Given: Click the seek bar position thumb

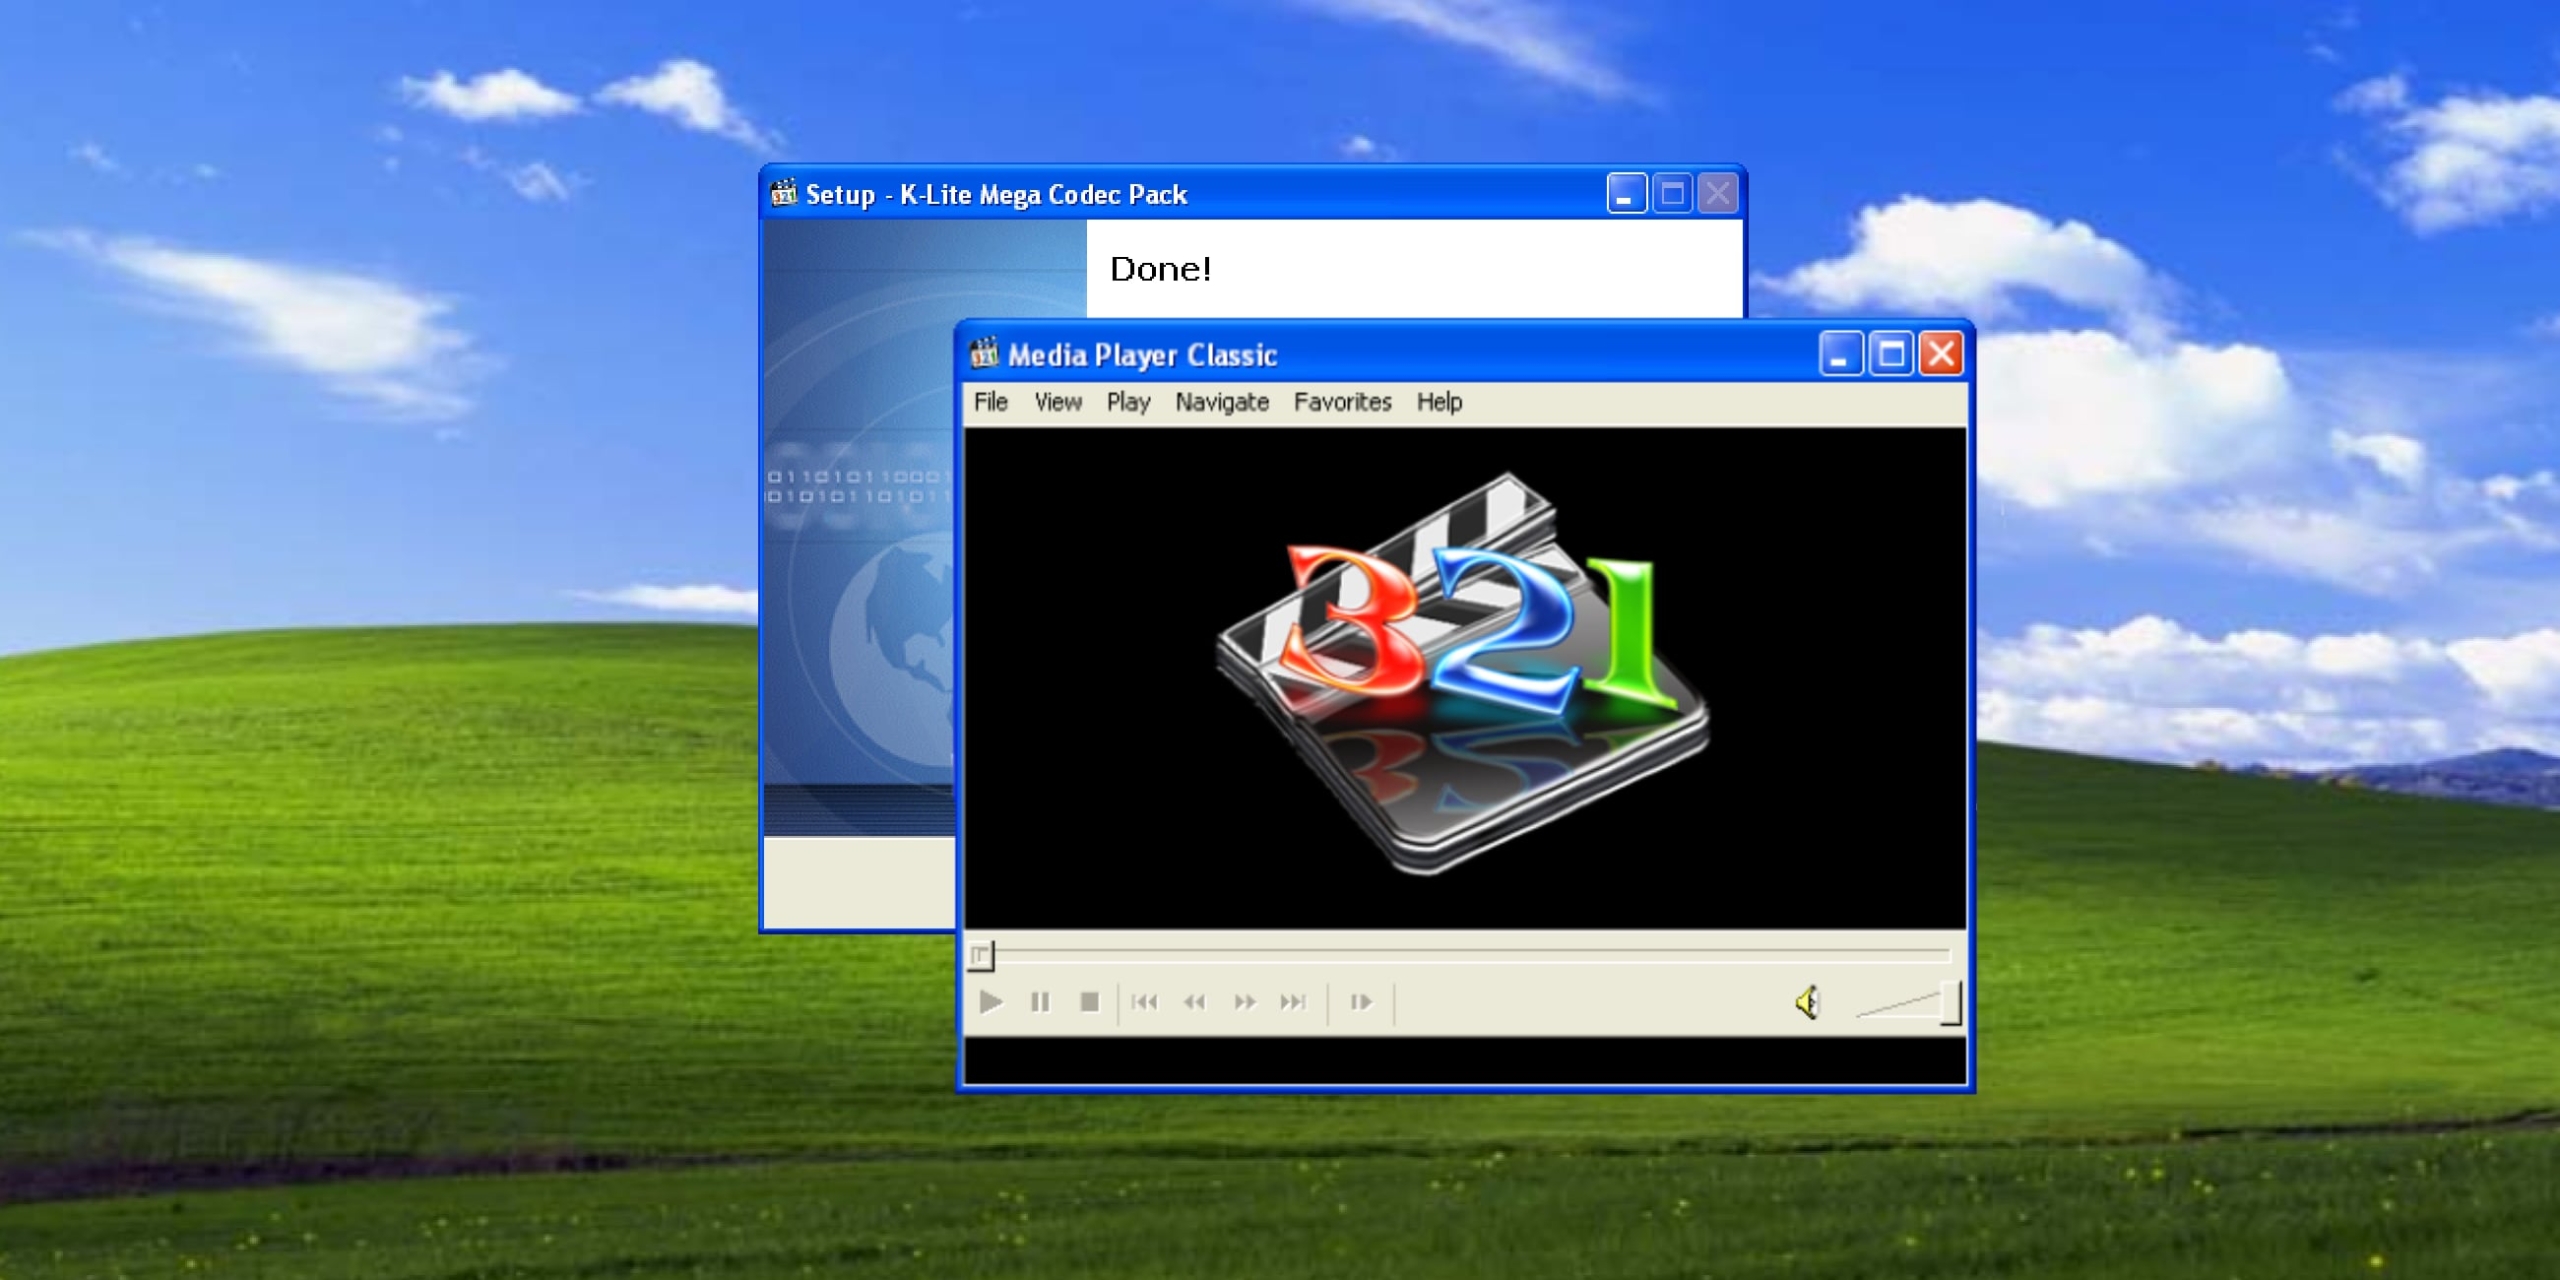Looking at the screenshot, I should [x=981, y=956].
